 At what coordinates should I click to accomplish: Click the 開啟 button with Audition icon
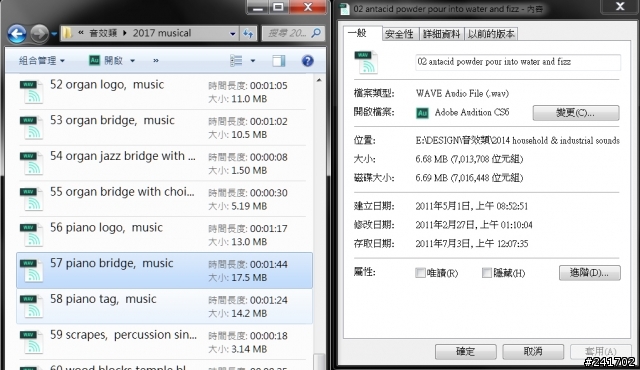[106, 61]
